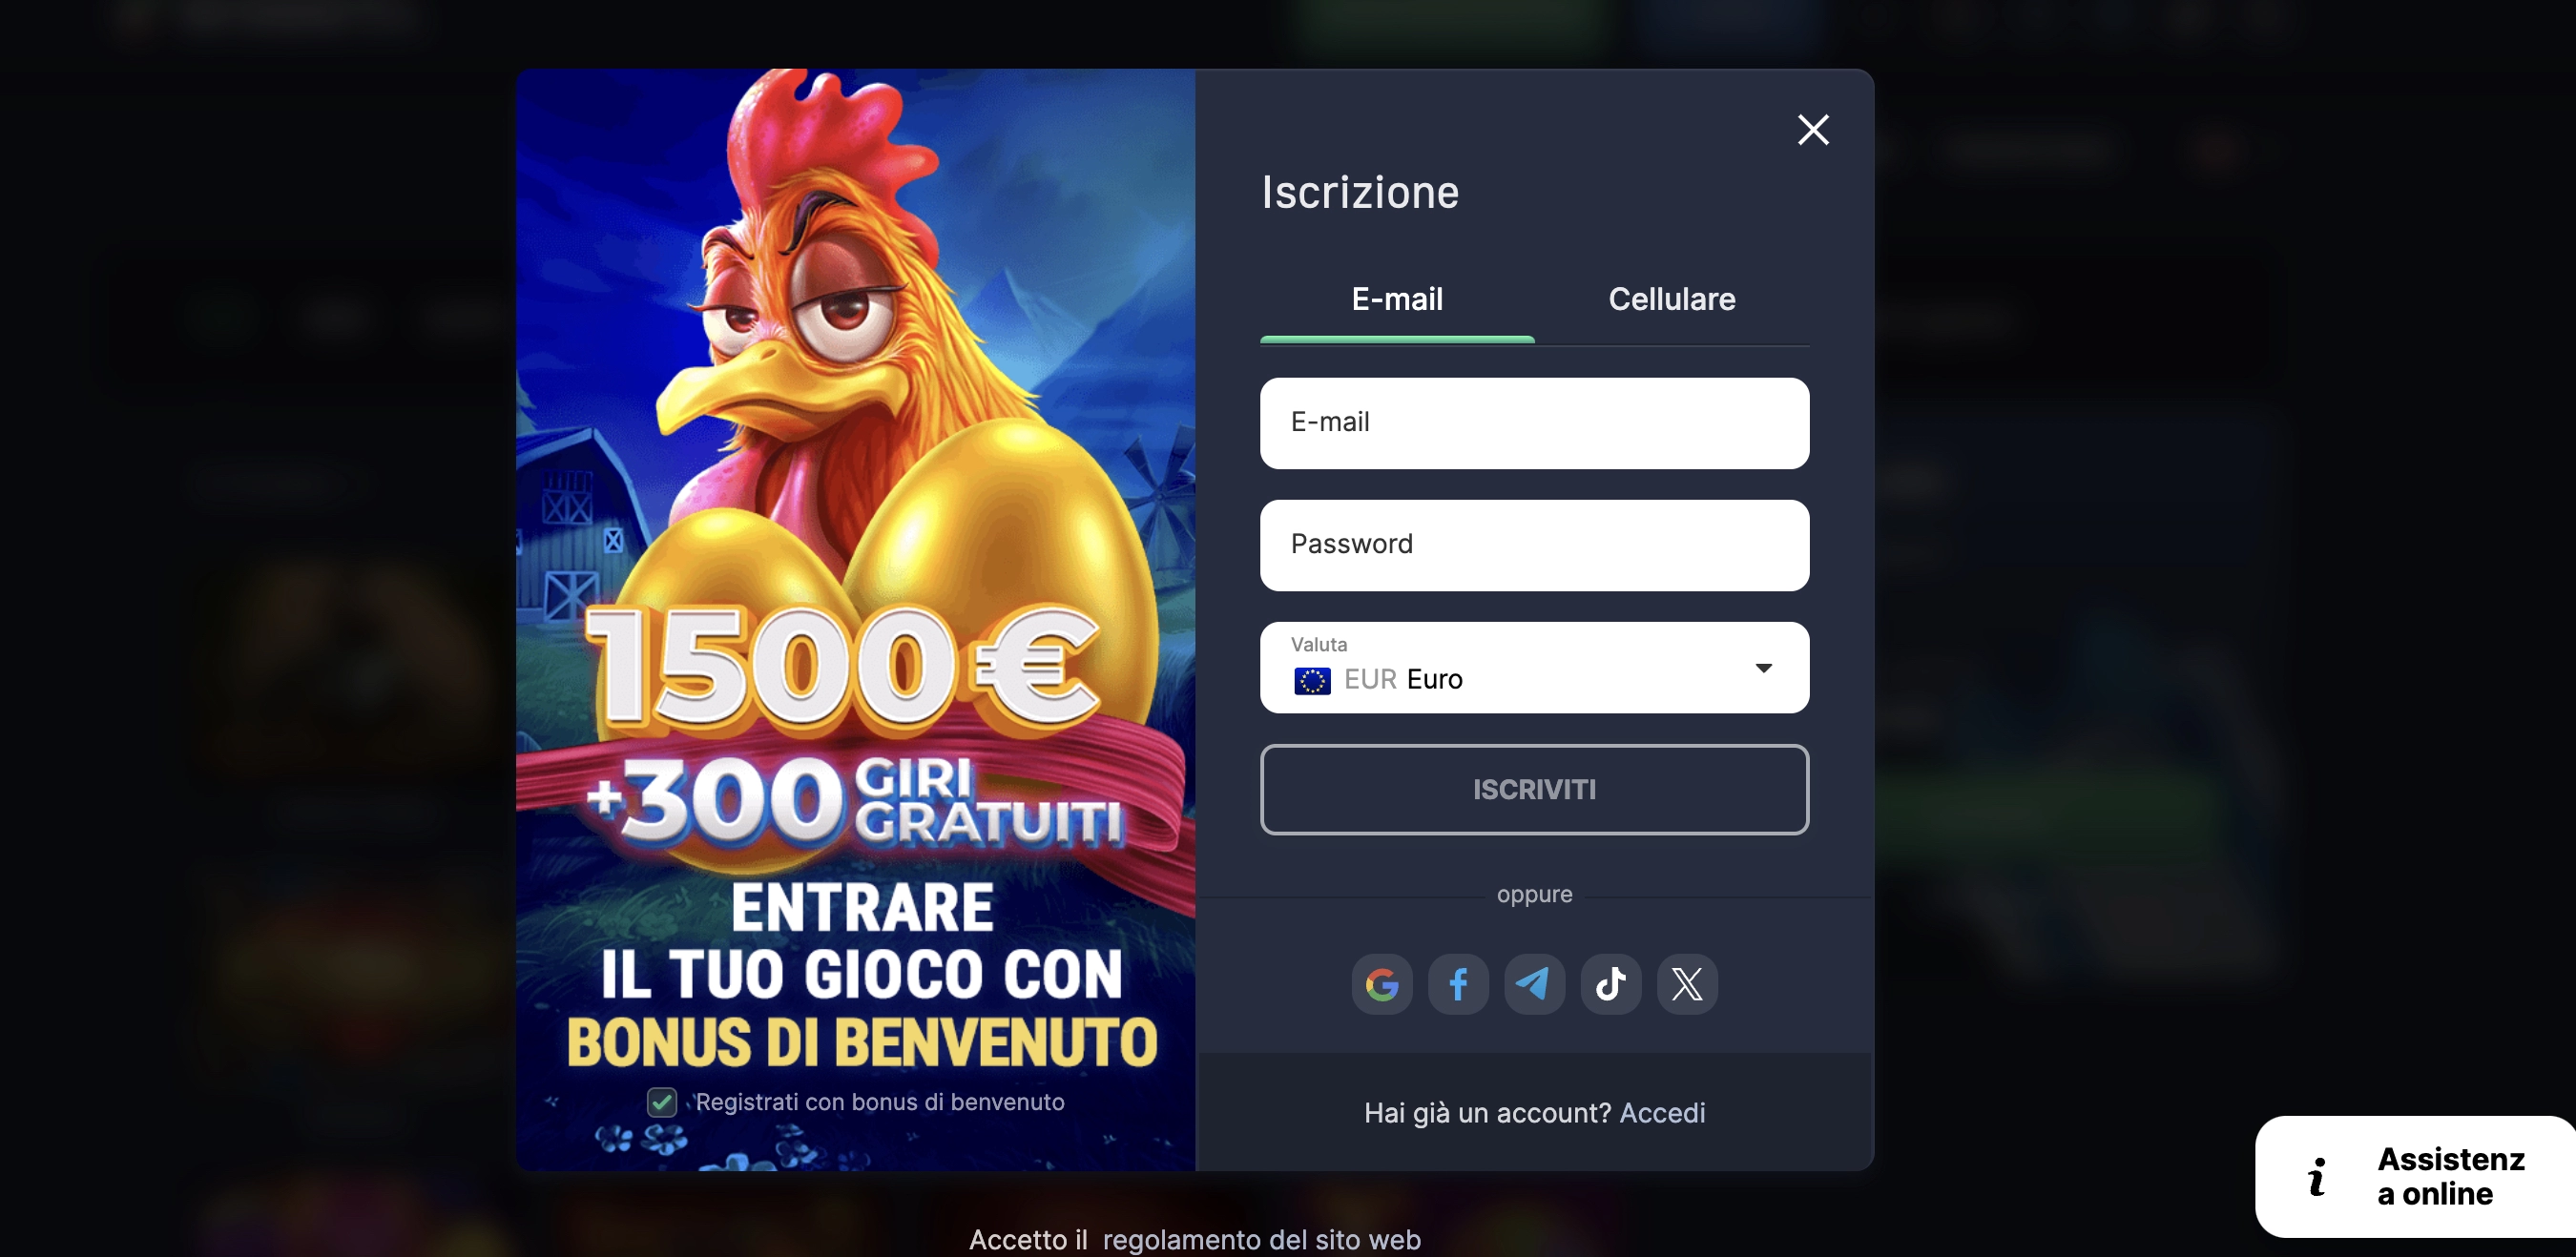Image resolution: width=2576 pixels, height=1257 pixels.
Task: Click the 1500€ welcome bonus banner
Action: pyautogui.click(x=855, y=620)
